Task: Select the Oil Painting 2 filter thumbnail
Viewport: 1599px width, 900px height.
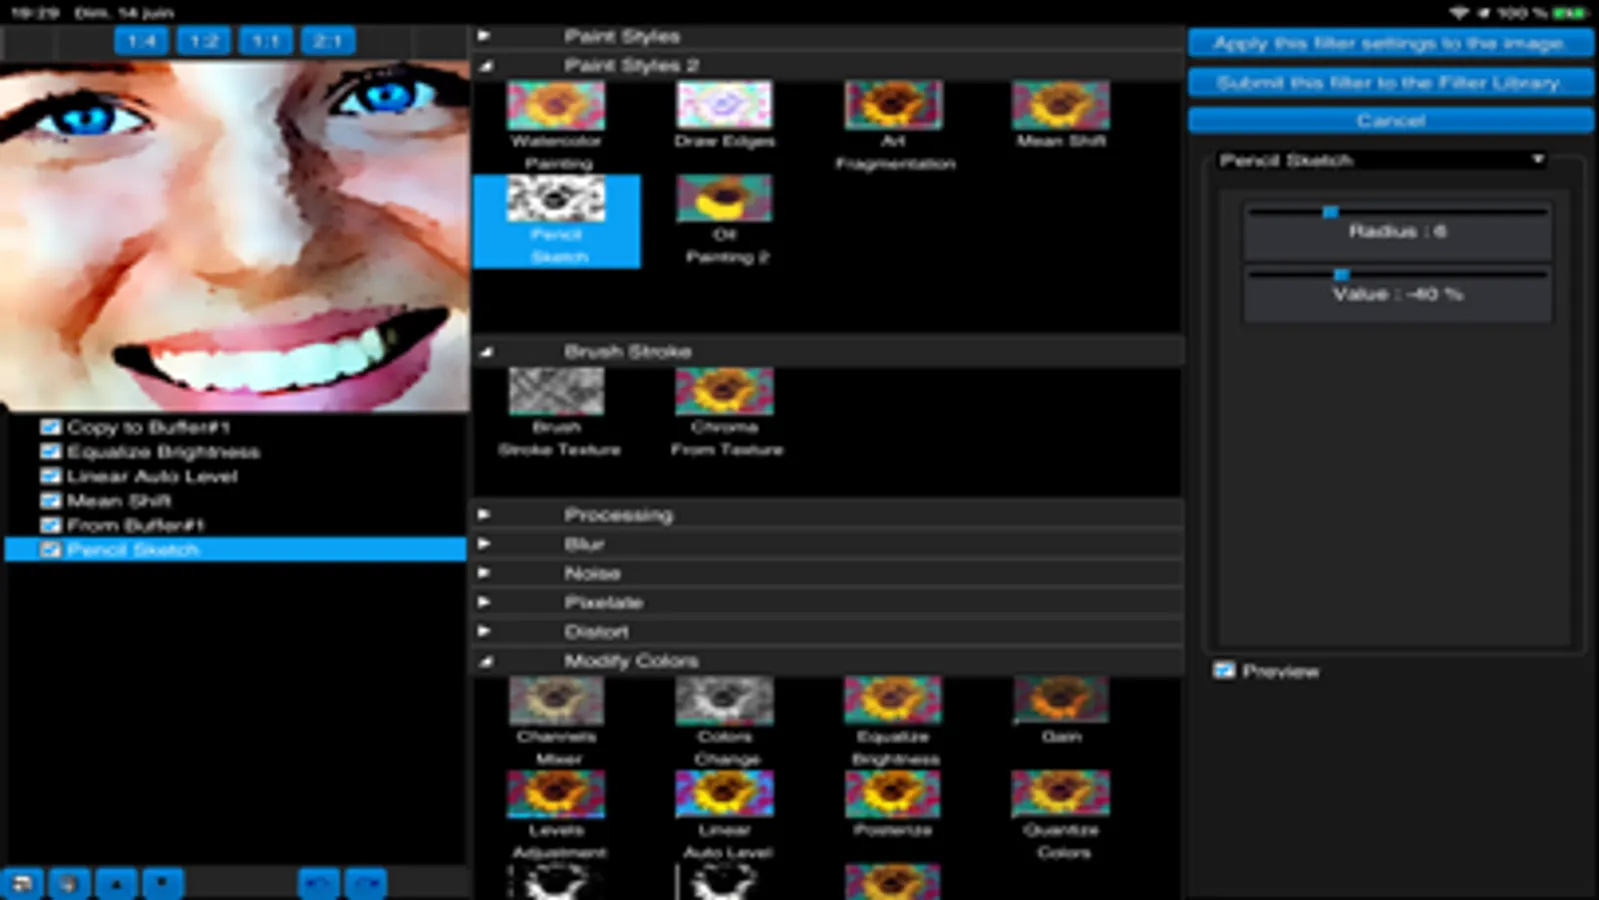Action: coord(724,199)
